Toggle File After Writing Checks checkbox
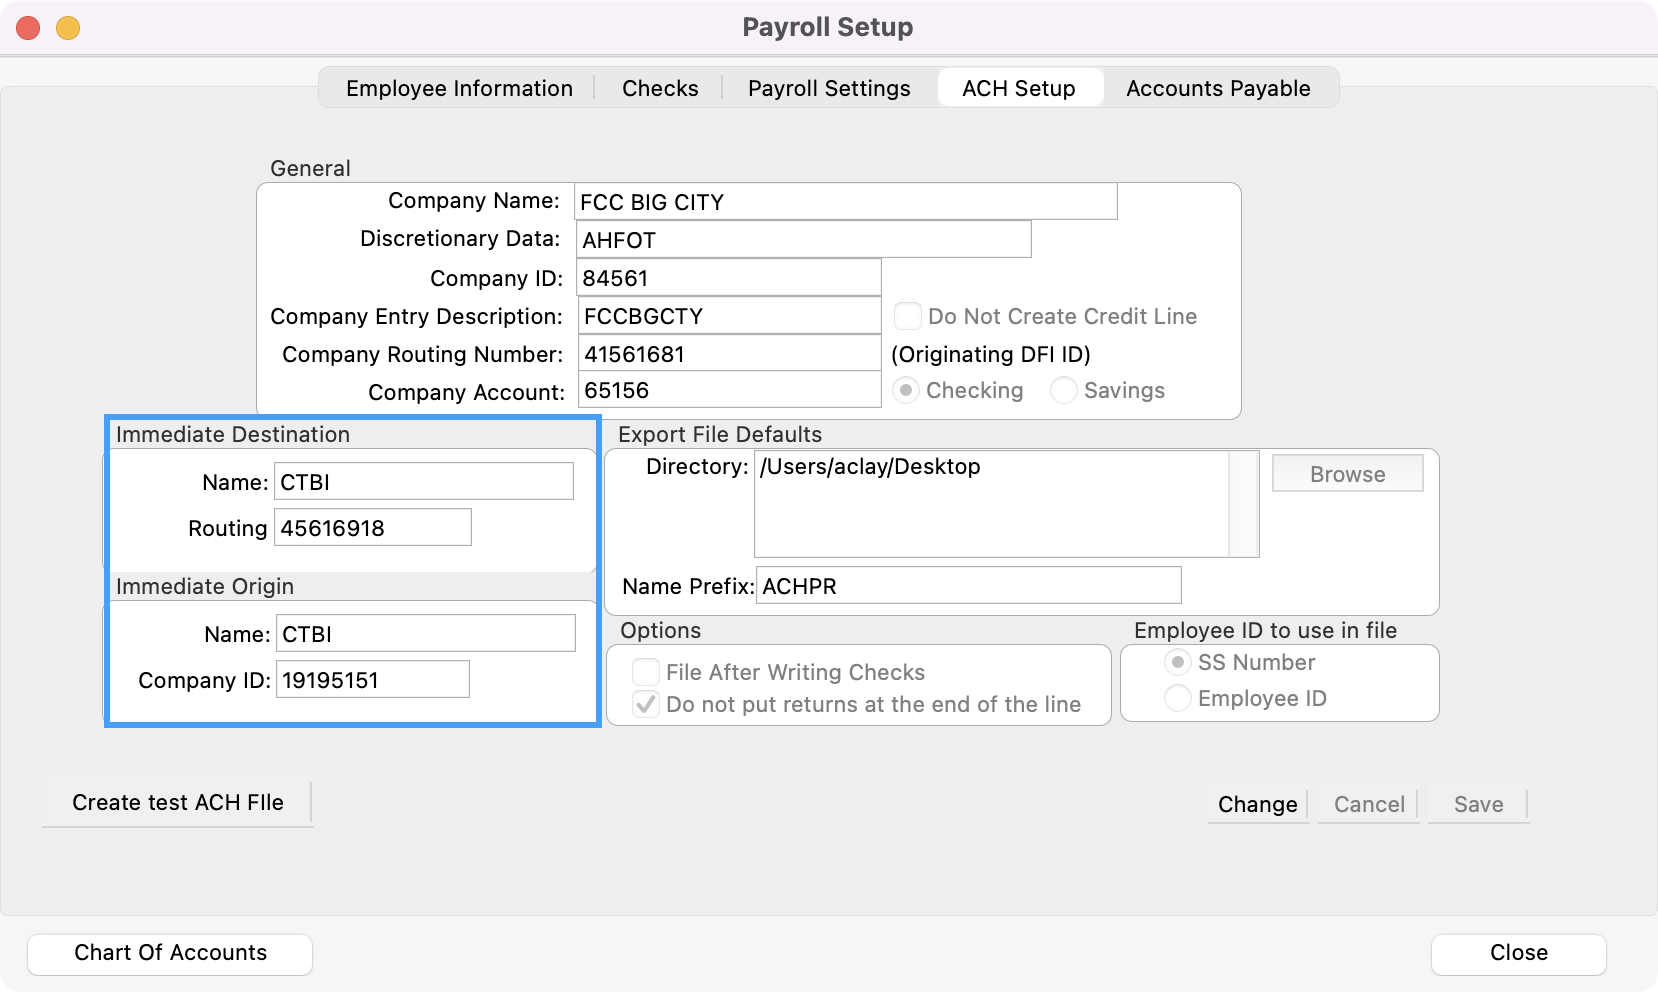 (646, 672)
